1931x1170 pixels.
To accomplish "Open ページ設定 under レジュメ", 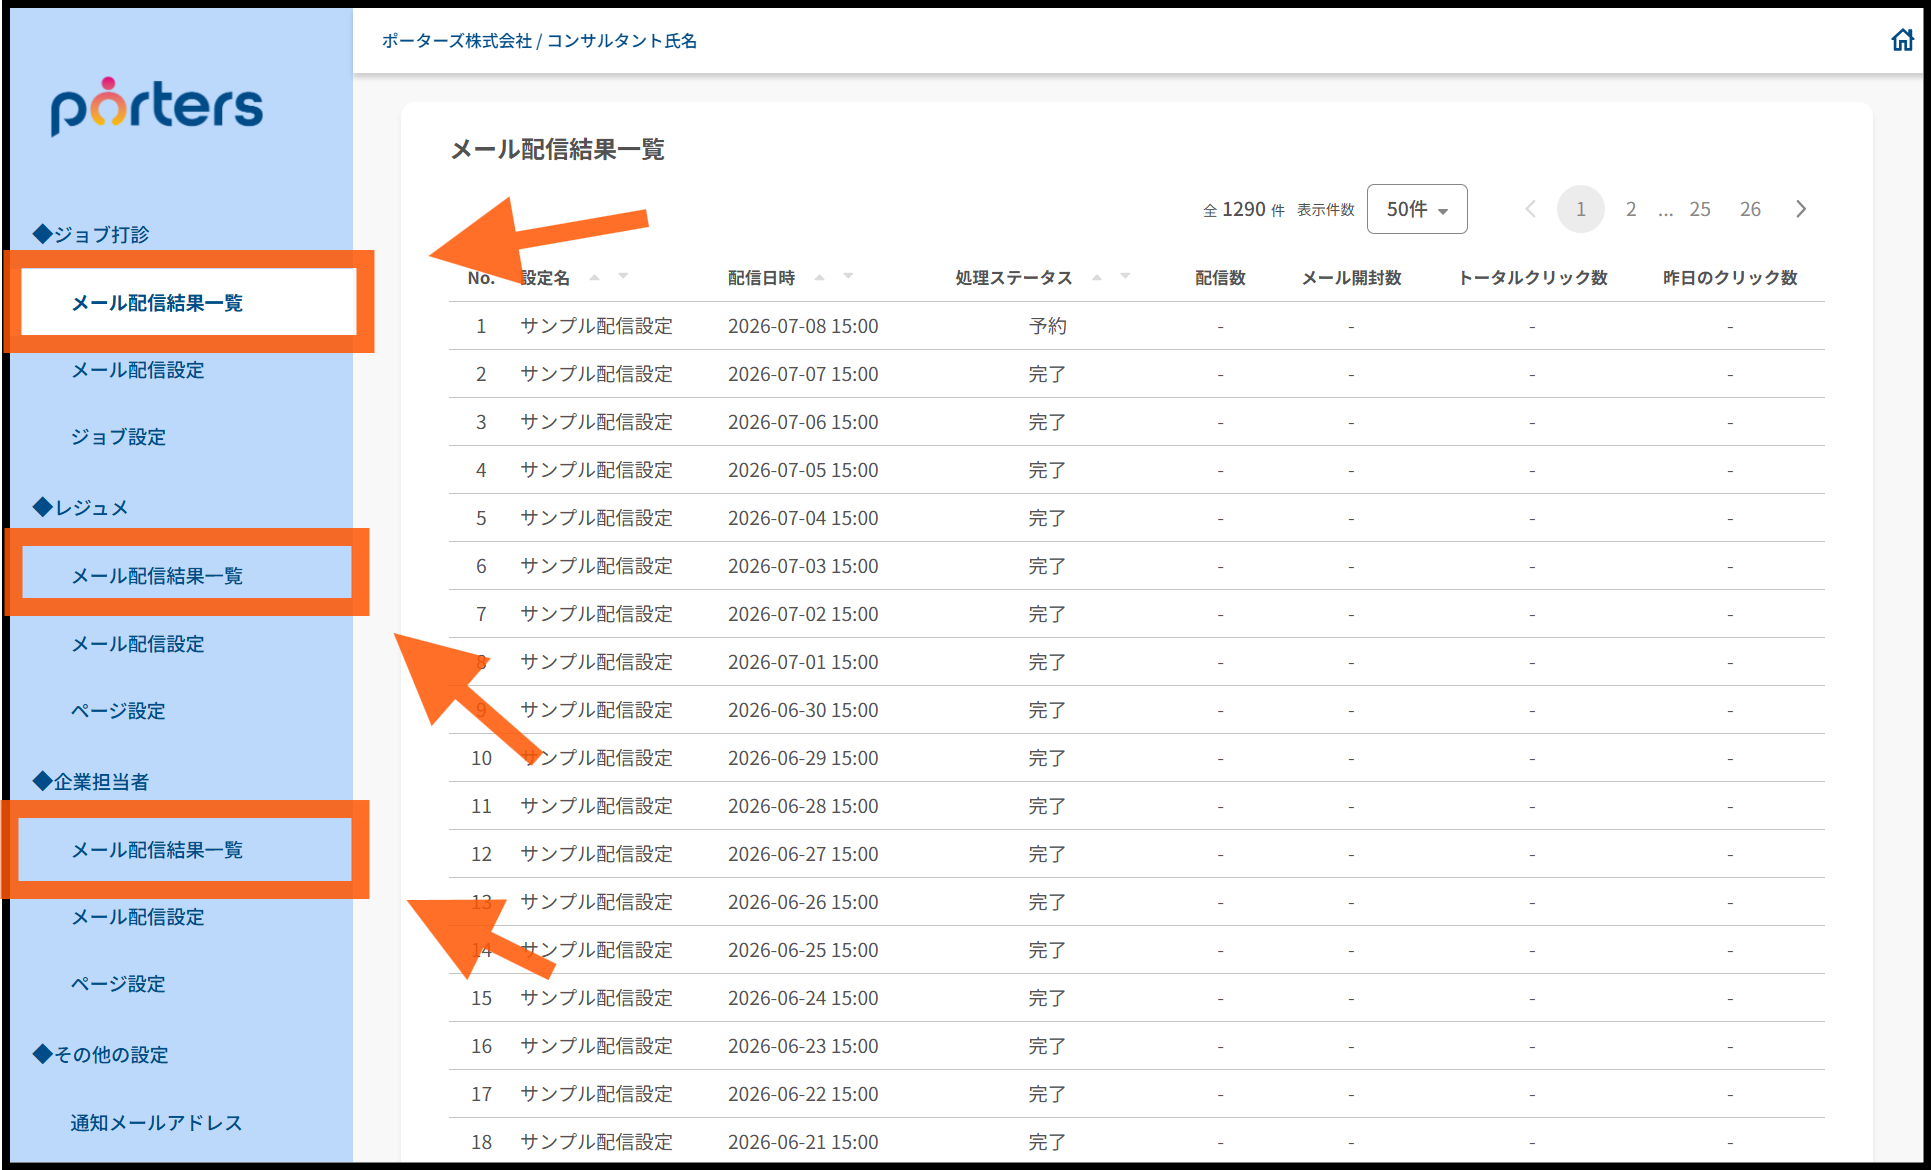I will [x=118, y=711].
